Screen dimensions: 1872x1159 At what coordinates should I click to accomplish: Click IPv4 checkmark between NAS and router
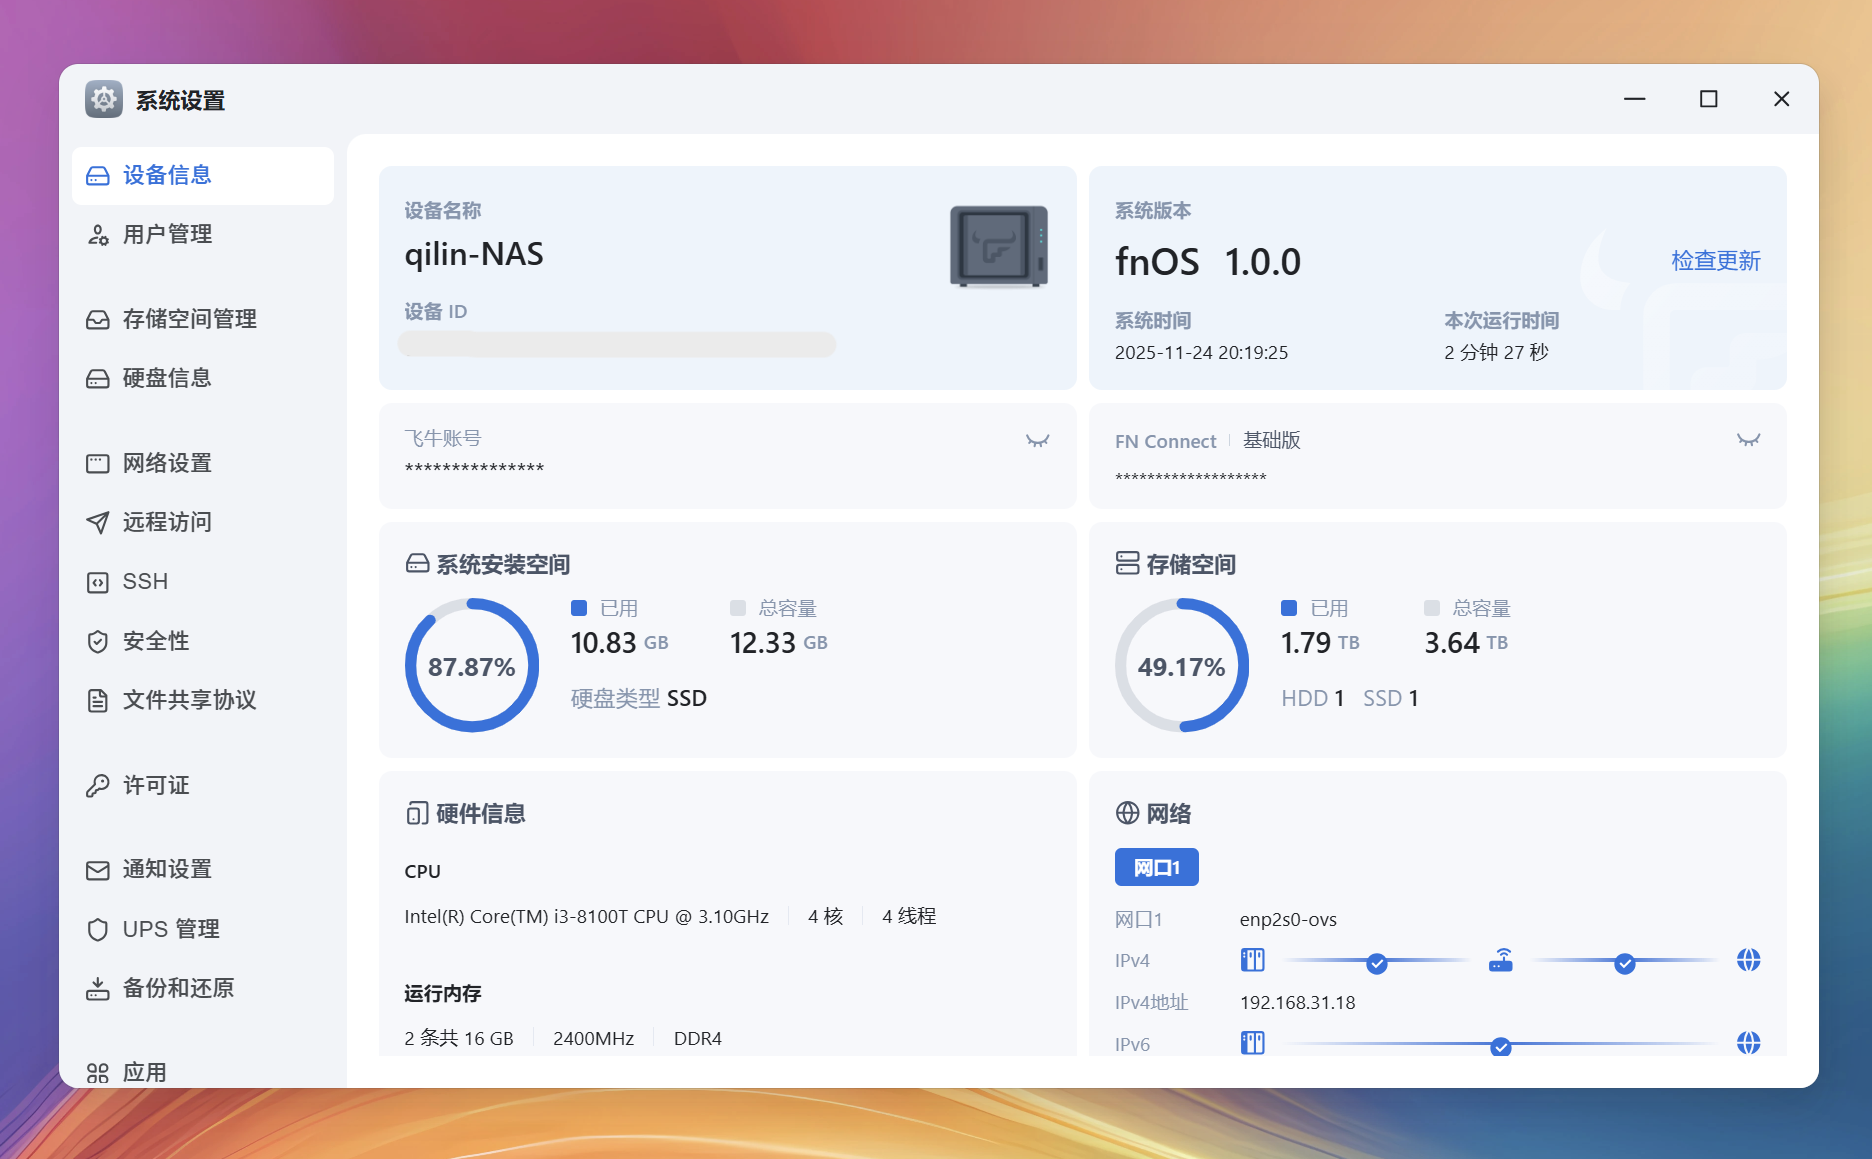coord(1377,964)
